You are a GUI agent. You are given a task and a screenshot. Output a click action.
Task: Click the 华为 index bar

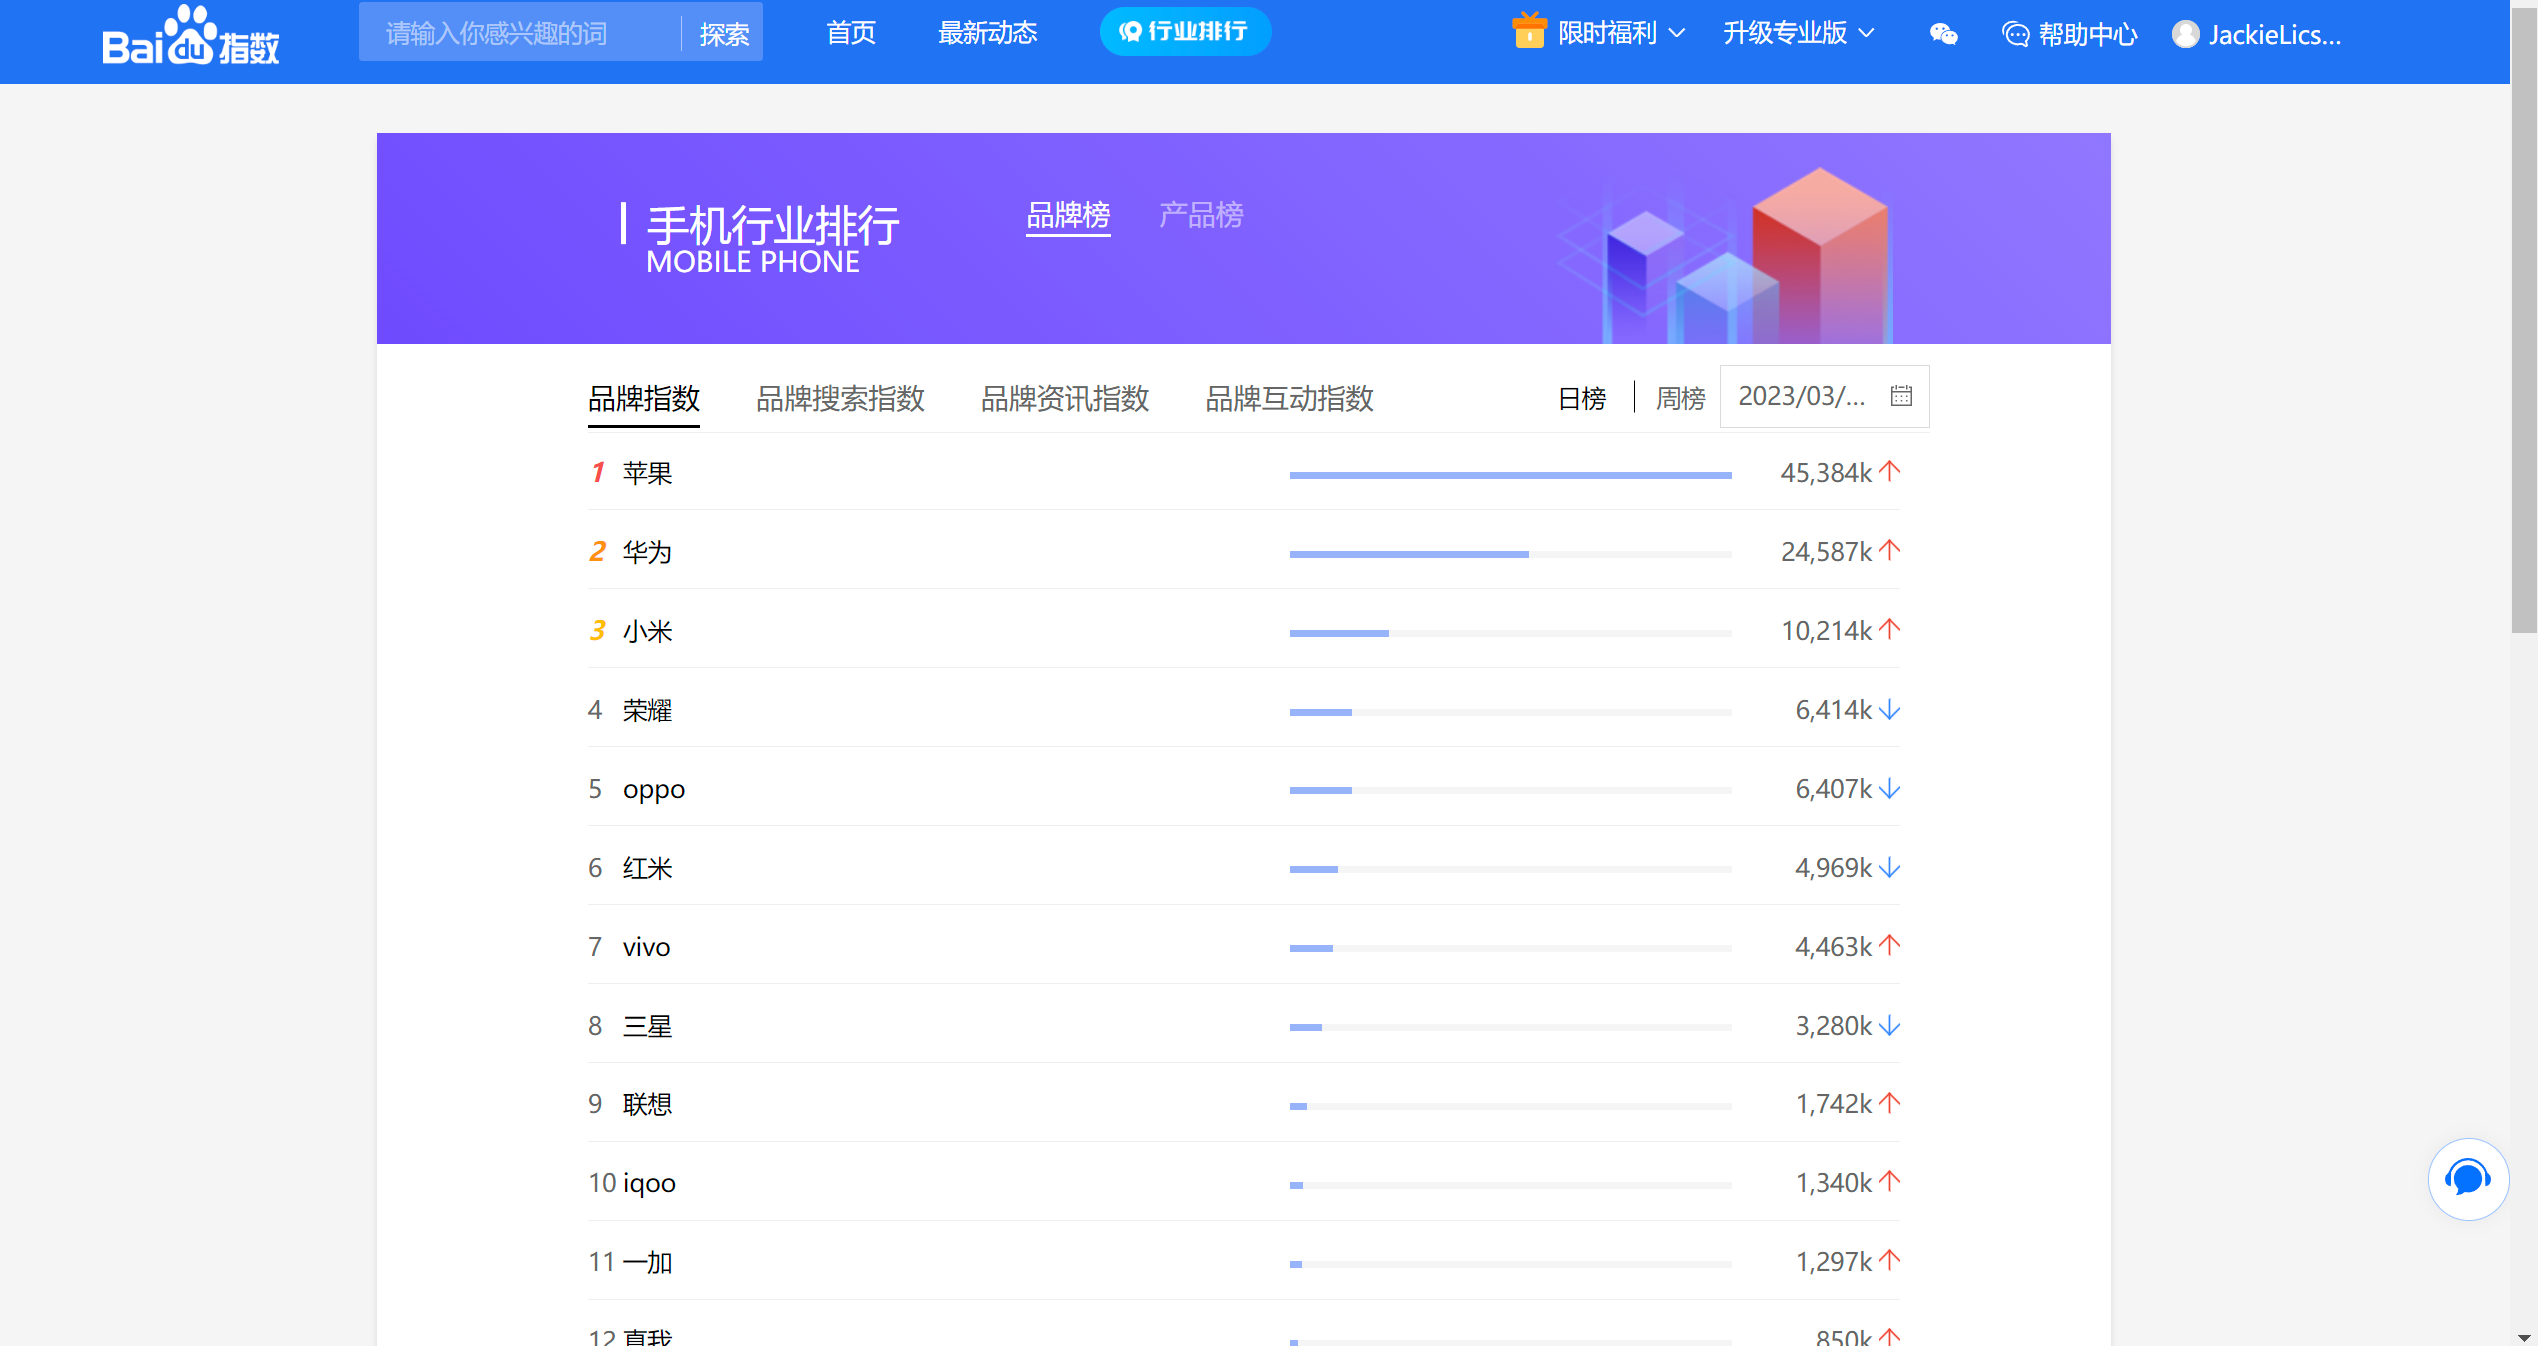(x=1510, y=554)
